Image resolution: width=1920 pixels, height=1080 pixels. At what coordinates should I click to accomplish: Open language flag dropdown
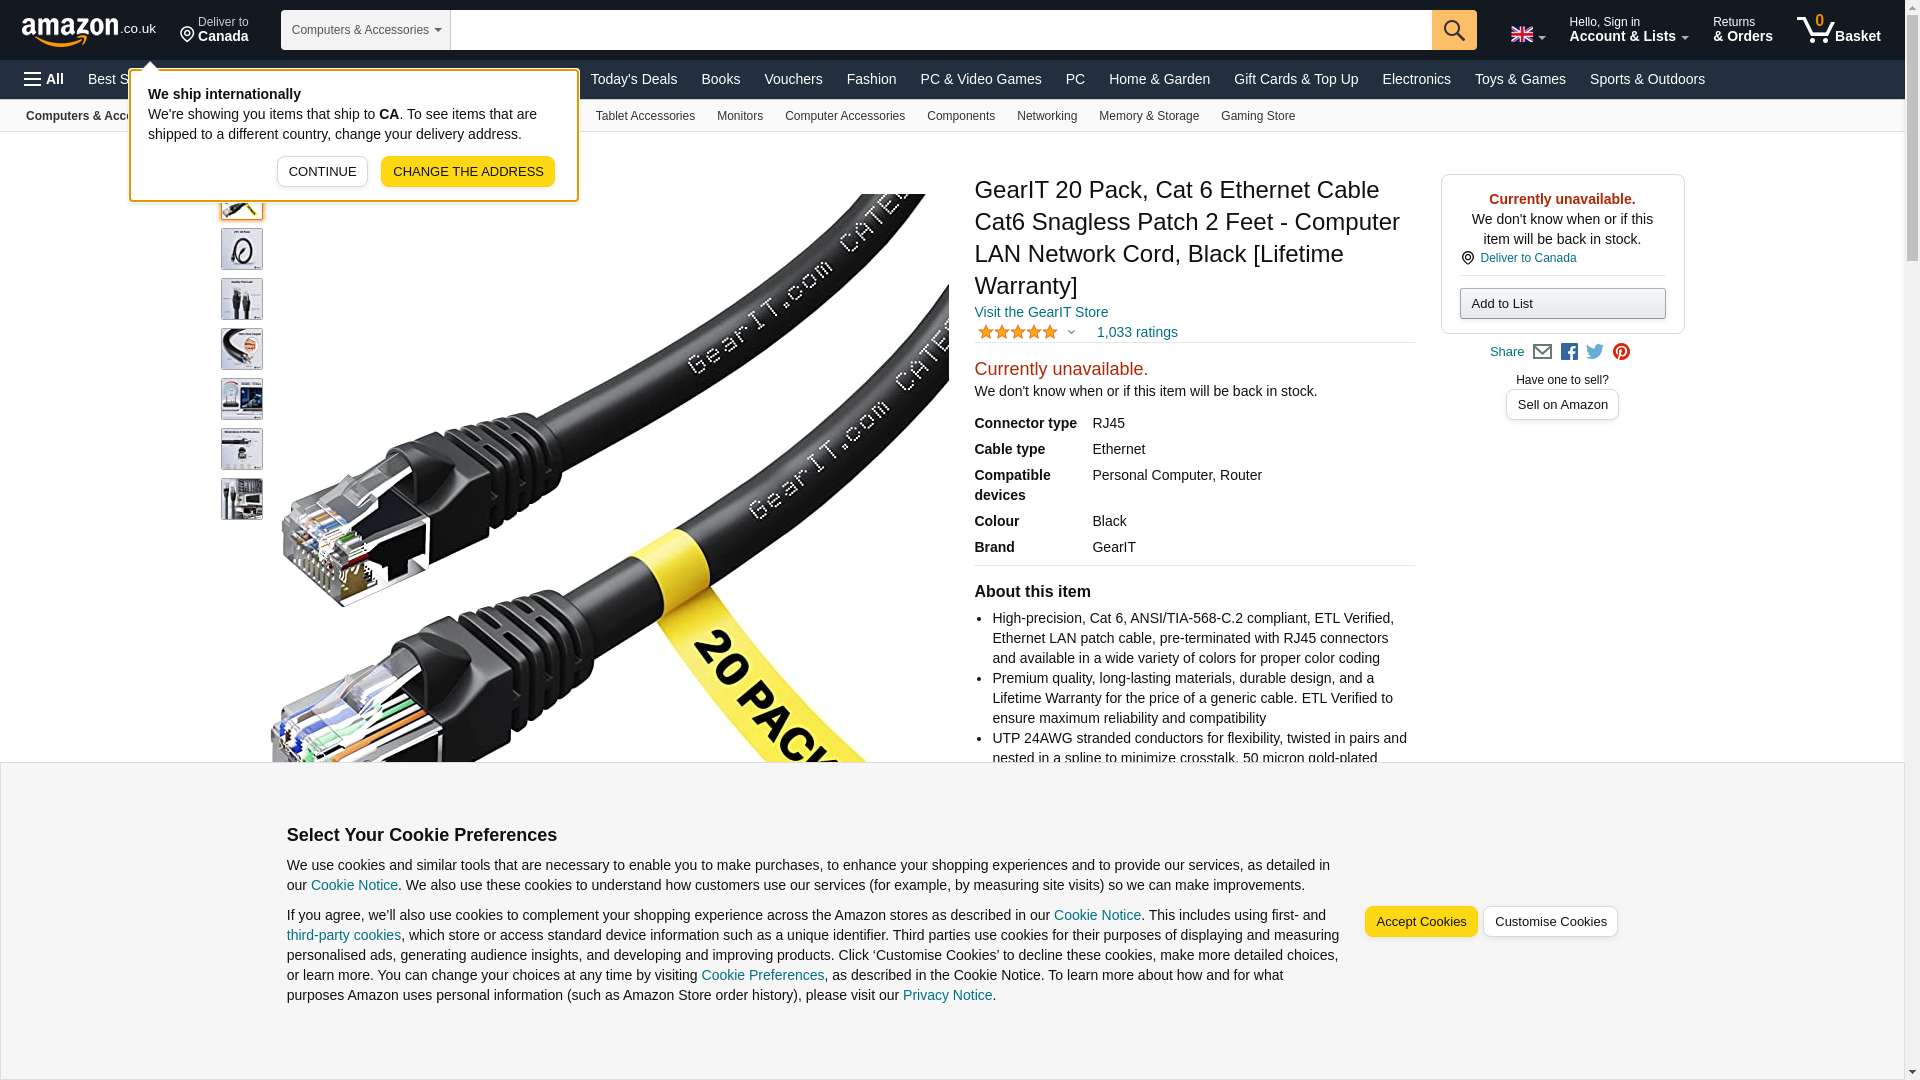1527,35
